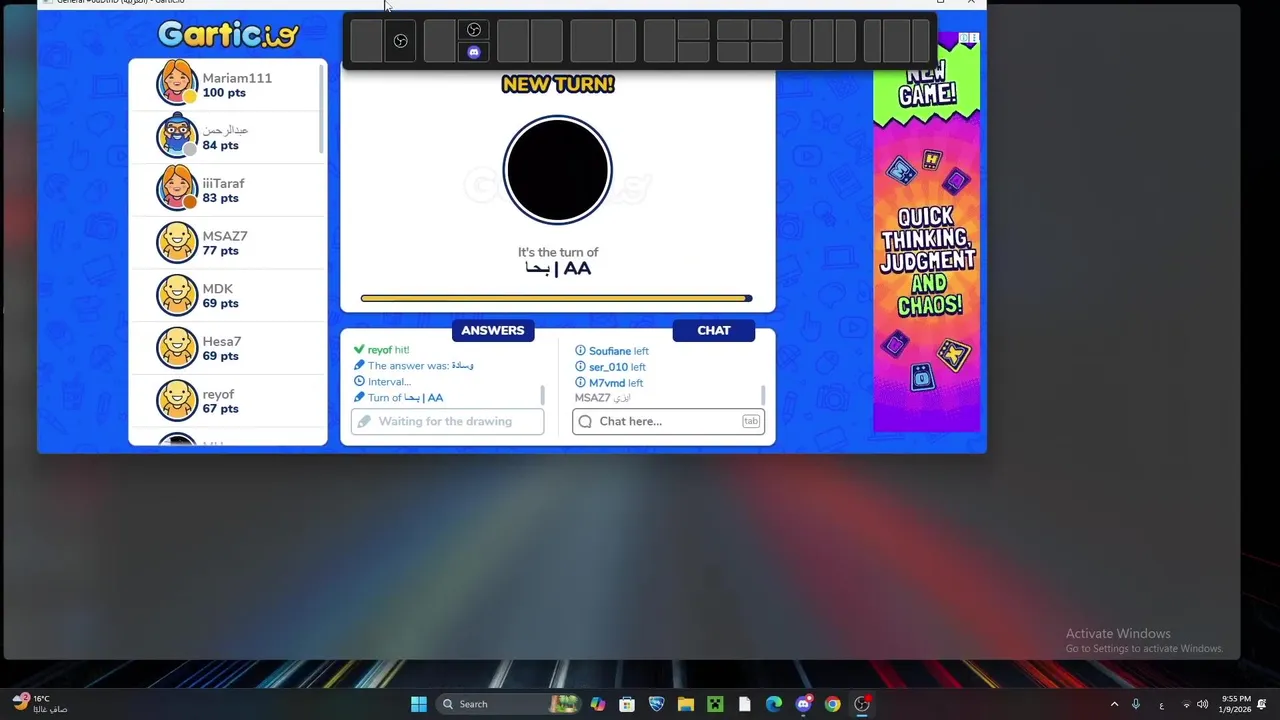Open the blank document taskbar icon
The image size is (1280, 720).
coord(744,704)
